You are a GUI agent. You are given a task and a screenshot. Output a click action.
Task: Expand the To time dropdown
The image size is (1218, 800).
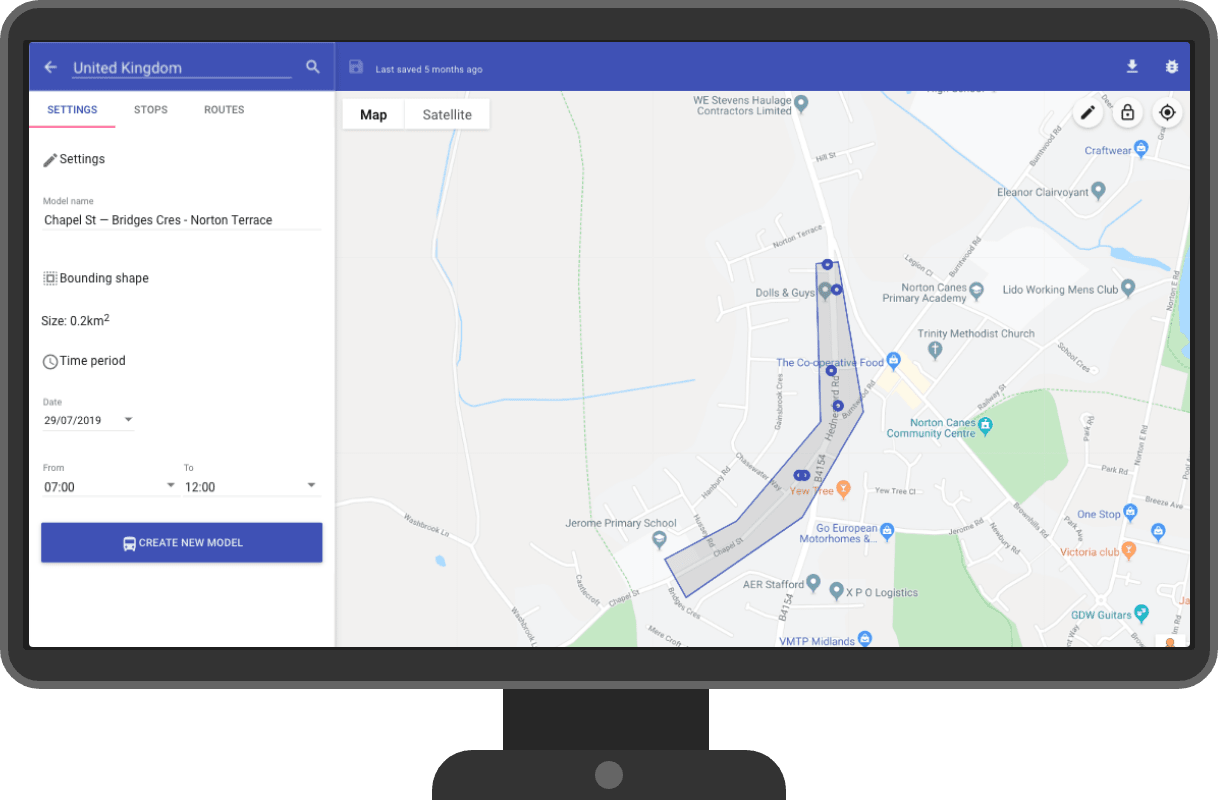[x=252, y=486]
